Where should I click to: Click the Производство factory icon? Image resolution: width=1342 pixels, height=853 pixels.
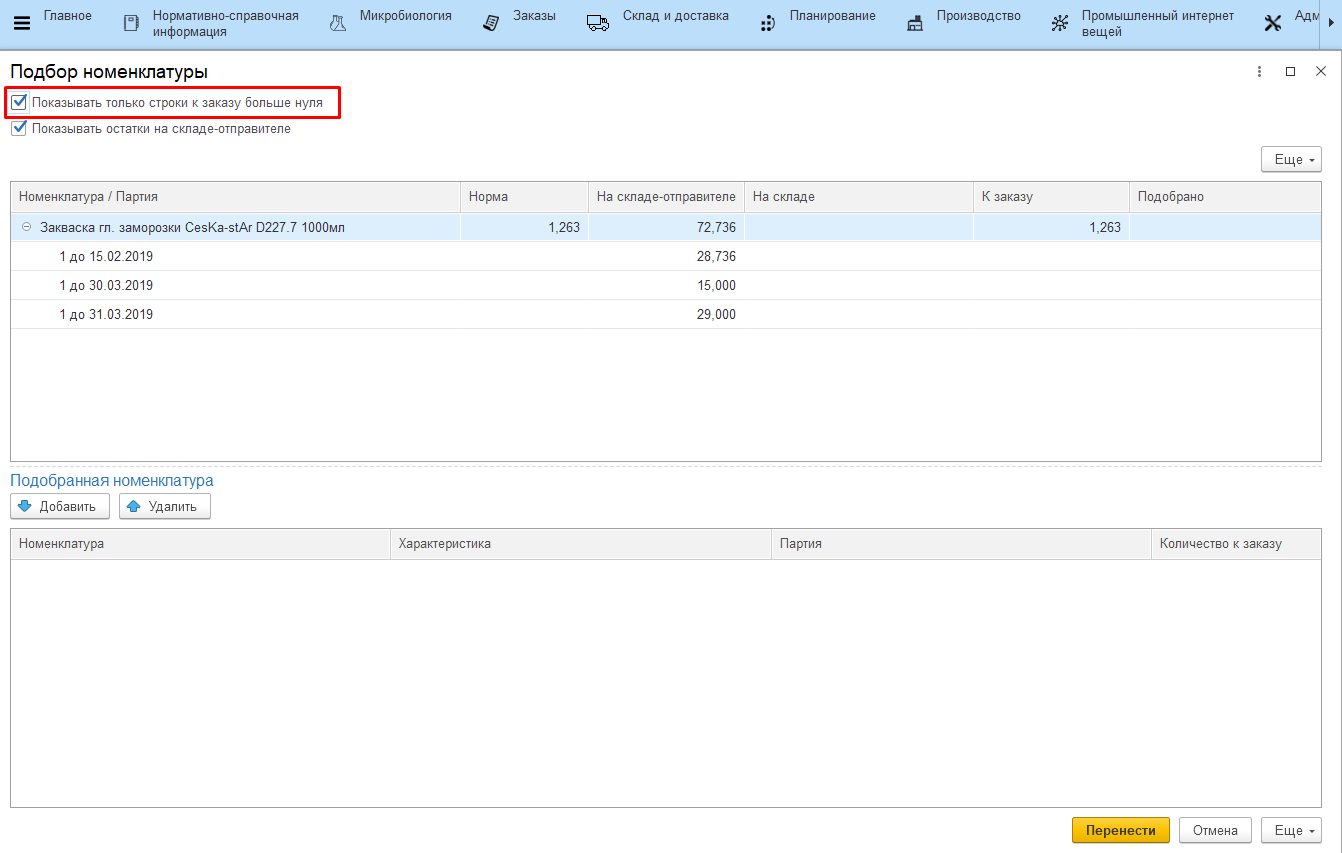coord(915,23)
